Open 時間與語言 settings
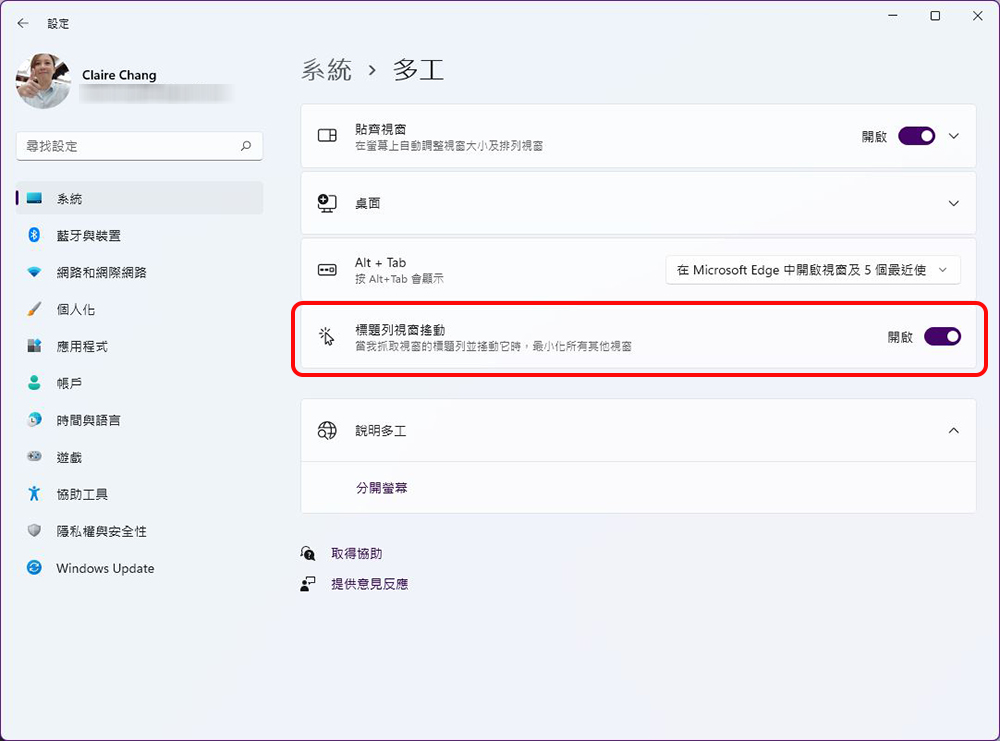1000x741 pixels. pyautogui.click(x=140, y=420)
